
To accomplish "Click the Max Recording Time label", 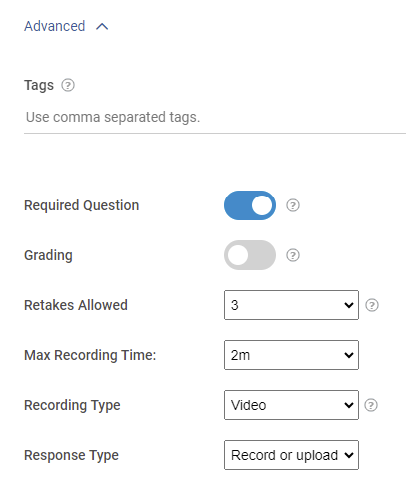I will click(90, 355).
